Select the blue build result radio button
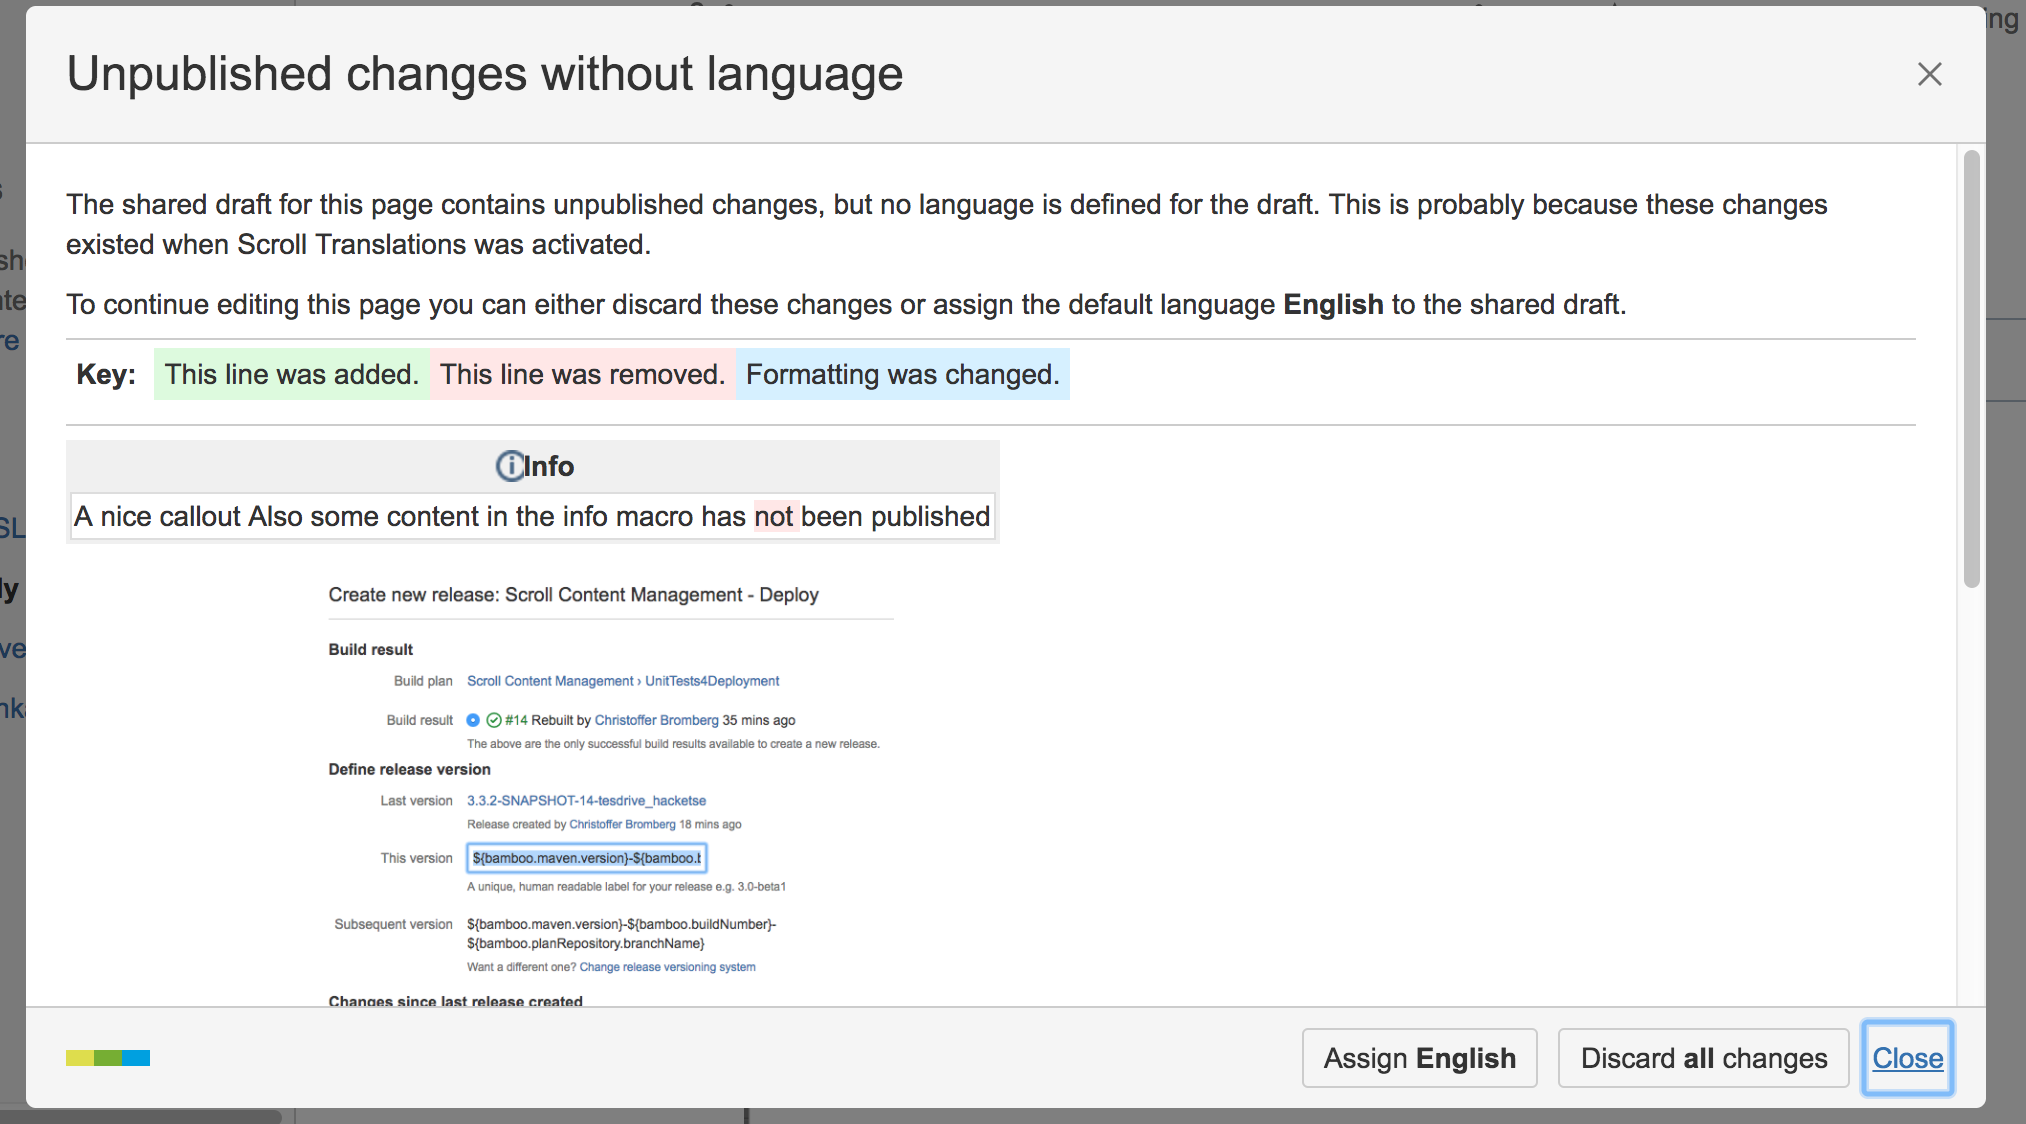The image size is (2026, 1124). (x=473, y=720)
